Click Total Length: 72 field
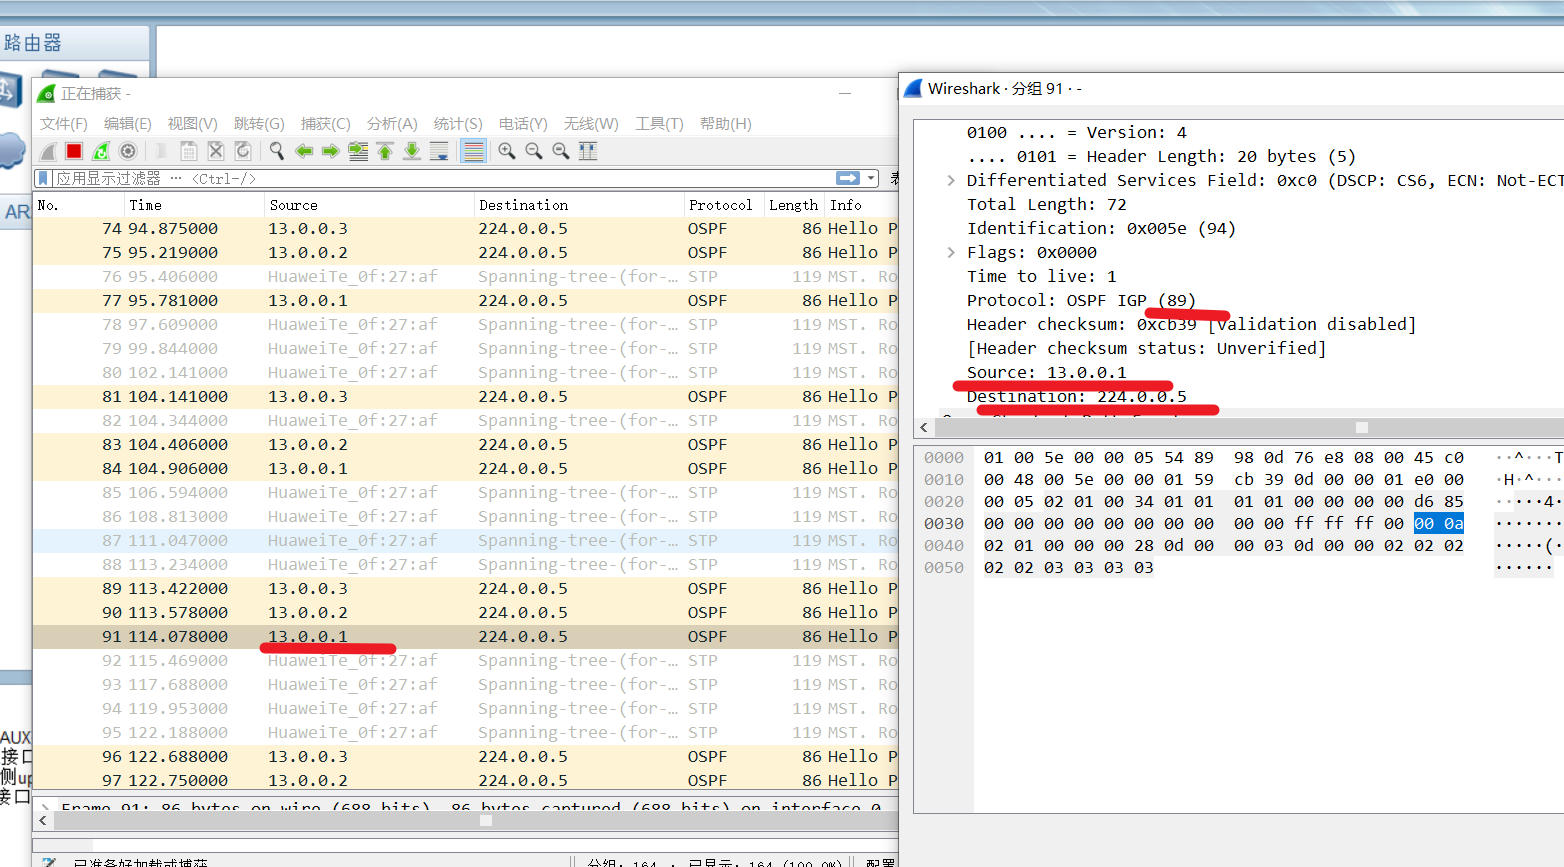The height and width of the screenshot is (867, 1564). tap(1046, 205)
